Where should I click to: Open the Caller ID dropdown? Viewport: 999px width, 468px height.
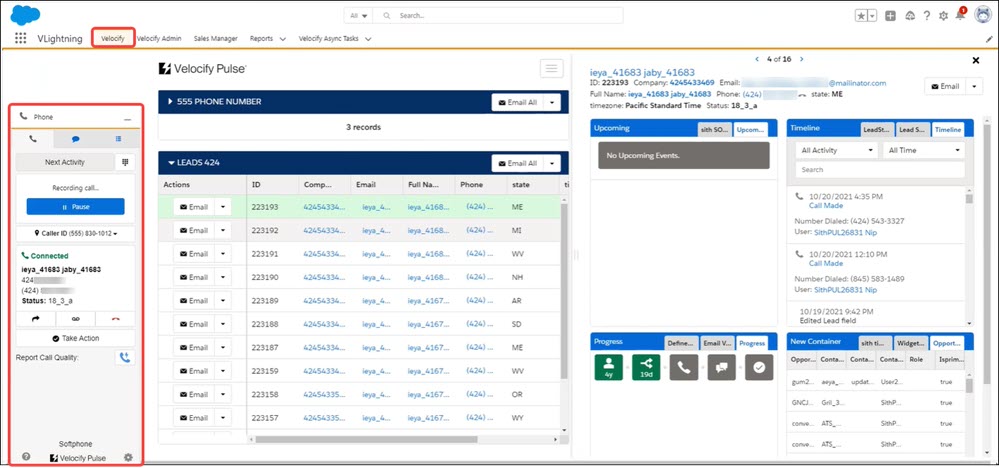pyautogui.click(x=76, y=234)
